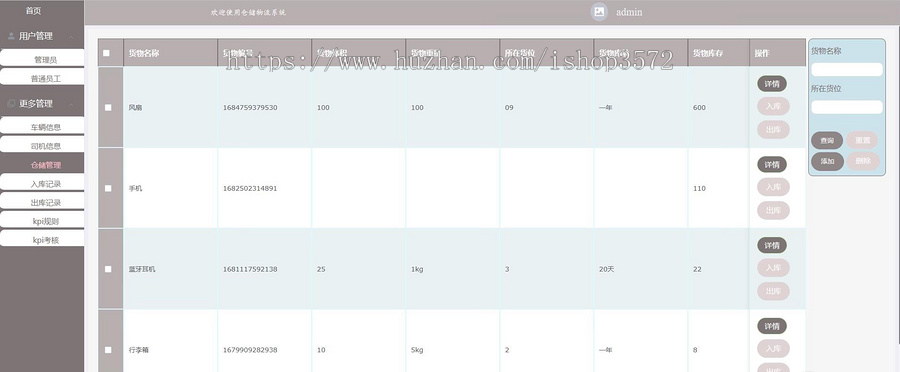Image resolution: width=900 pixels, height=372 pixels.
Task: Click the 欢迎使用仓储物流系统 title text
Action: pos(248,12)
